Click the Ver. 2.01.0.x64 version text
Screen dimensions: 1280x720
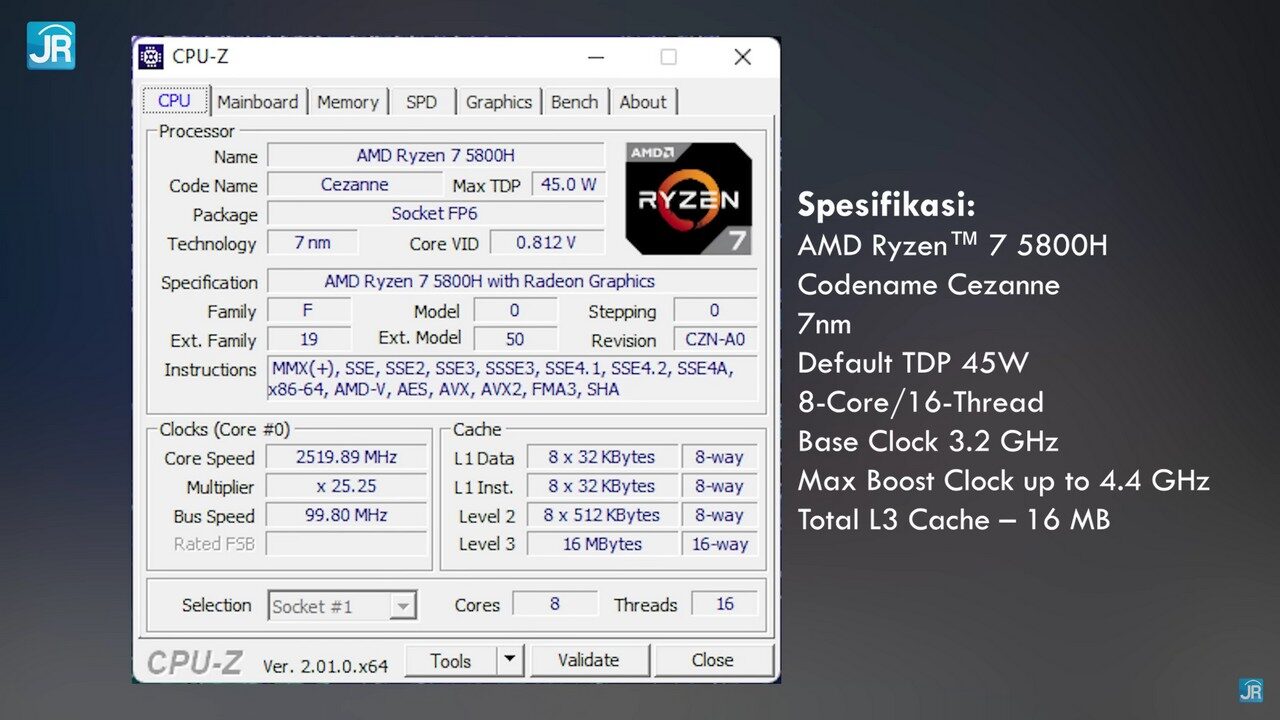325,666
